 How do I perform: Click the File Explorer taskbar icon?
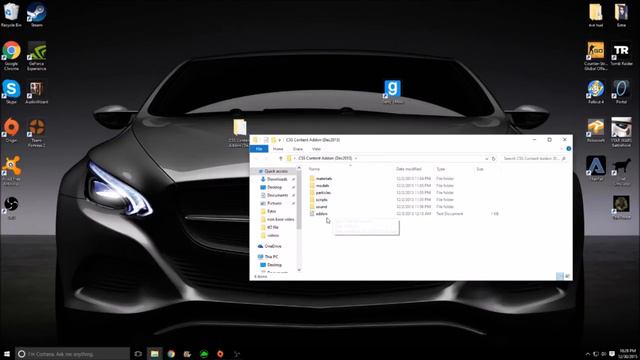tap(155, 353)
